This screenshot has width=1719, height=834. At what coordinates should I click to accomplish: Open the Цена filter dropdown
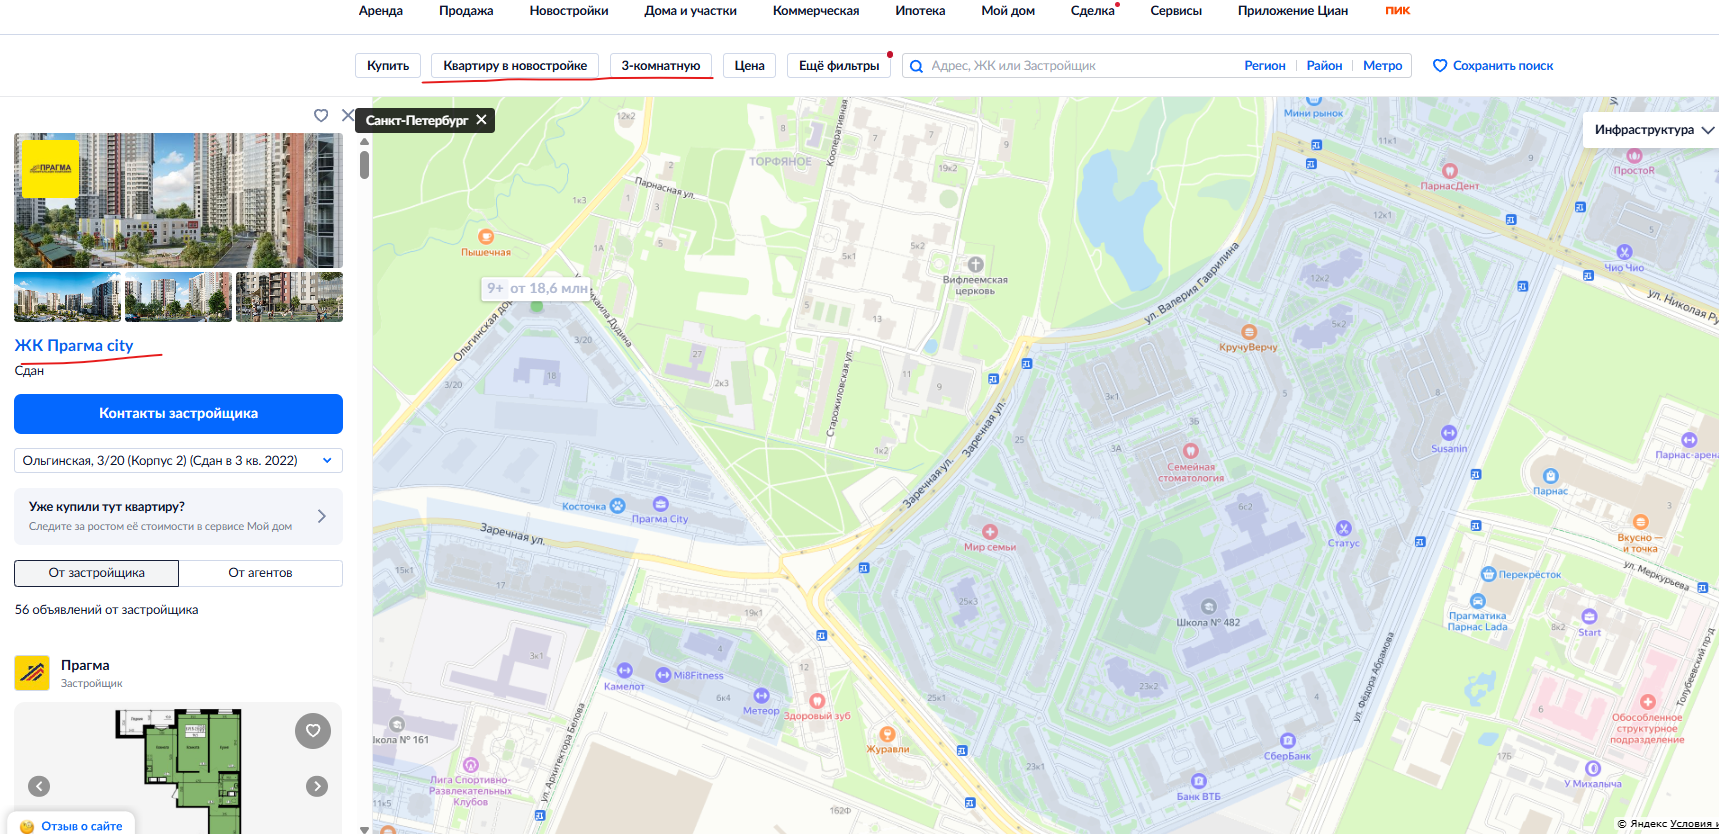tap(749, 66)
